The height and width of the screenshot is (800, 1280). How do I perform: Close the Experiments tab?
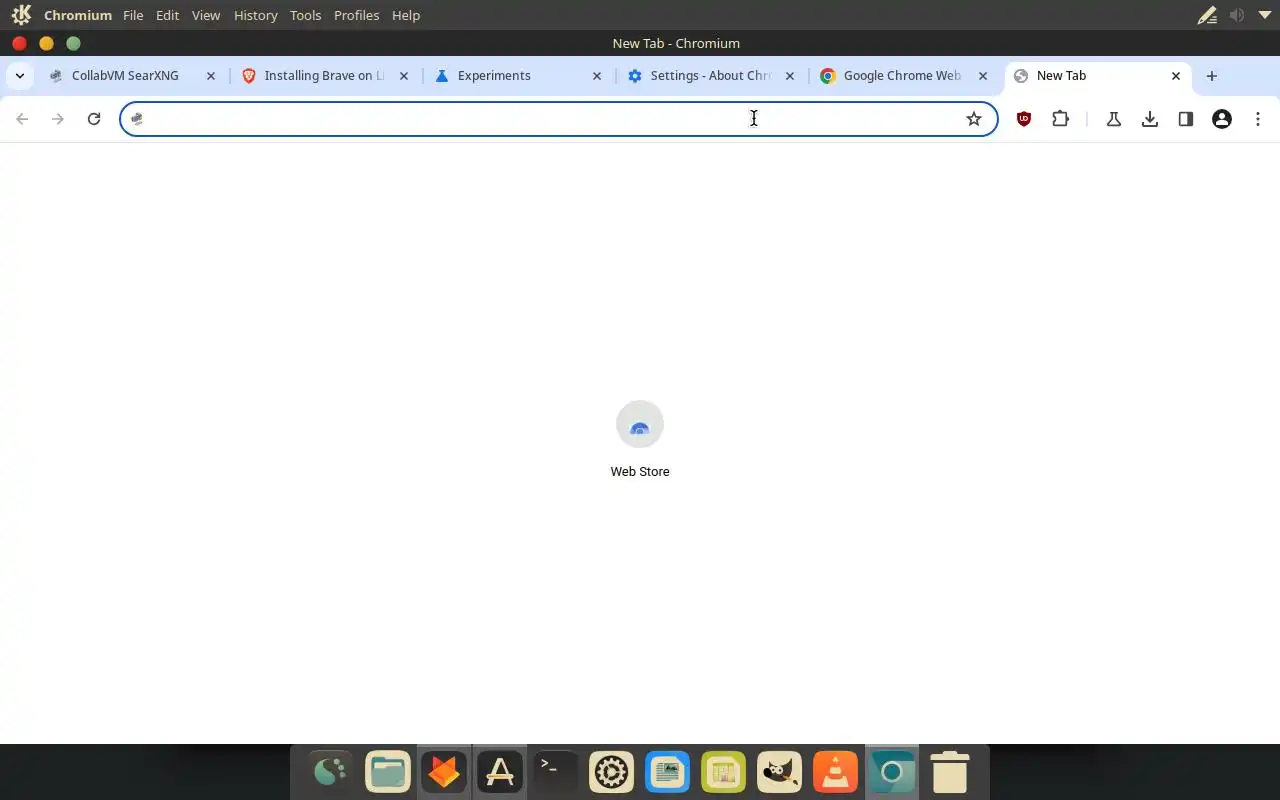pyautogui.click(x=597, y=76)
